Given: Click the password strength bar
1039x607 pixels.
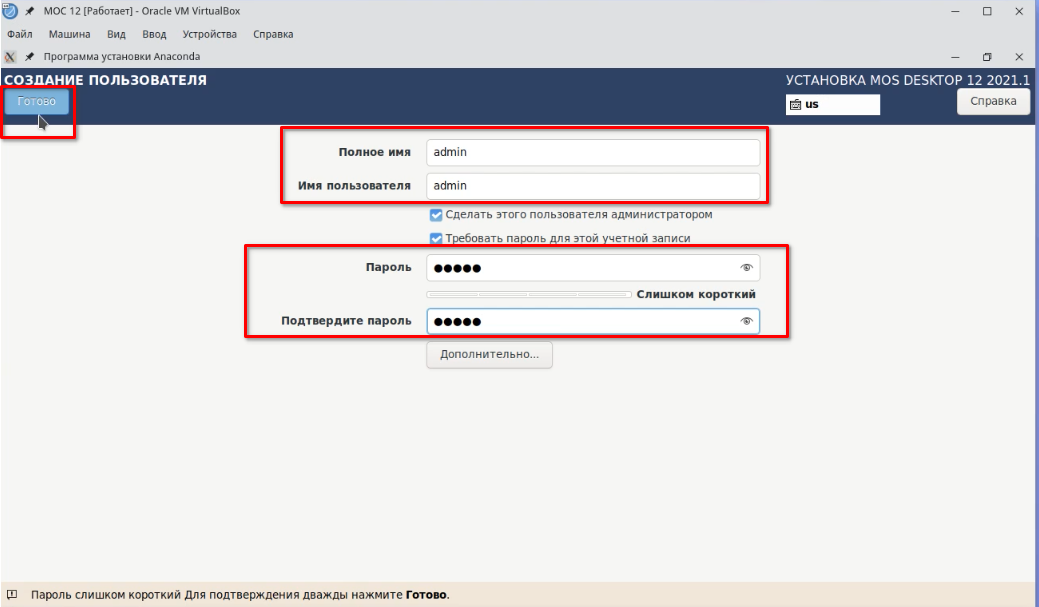Looking at the screenshot, I should [528, 295].
